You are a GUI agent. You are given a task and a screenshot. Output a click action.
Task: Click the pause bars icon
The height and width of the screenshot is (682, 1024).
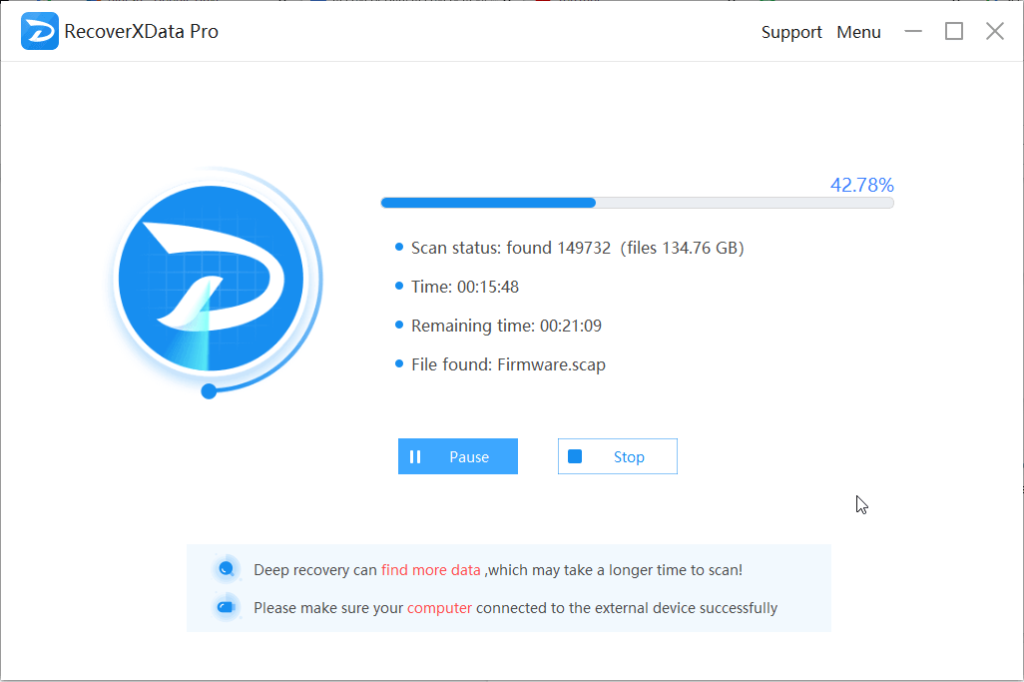pyautogui.click(x=415, y=457)
